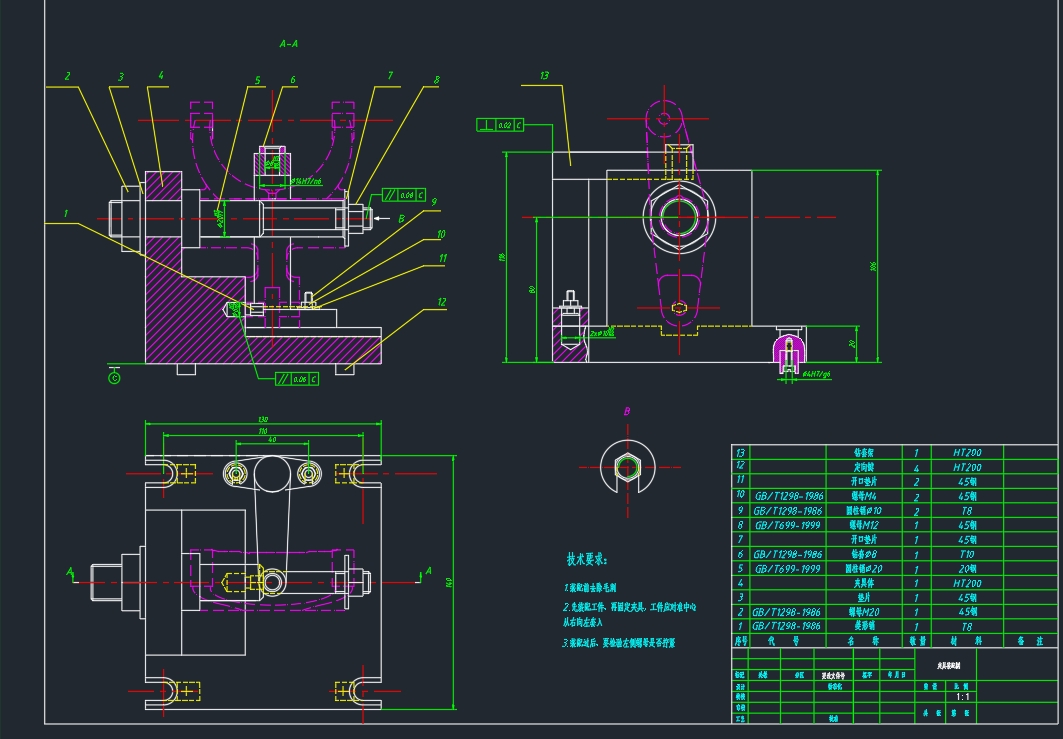Click the 材料 column header
Viewport: 1063px width, 739px height.
(967, 641)
